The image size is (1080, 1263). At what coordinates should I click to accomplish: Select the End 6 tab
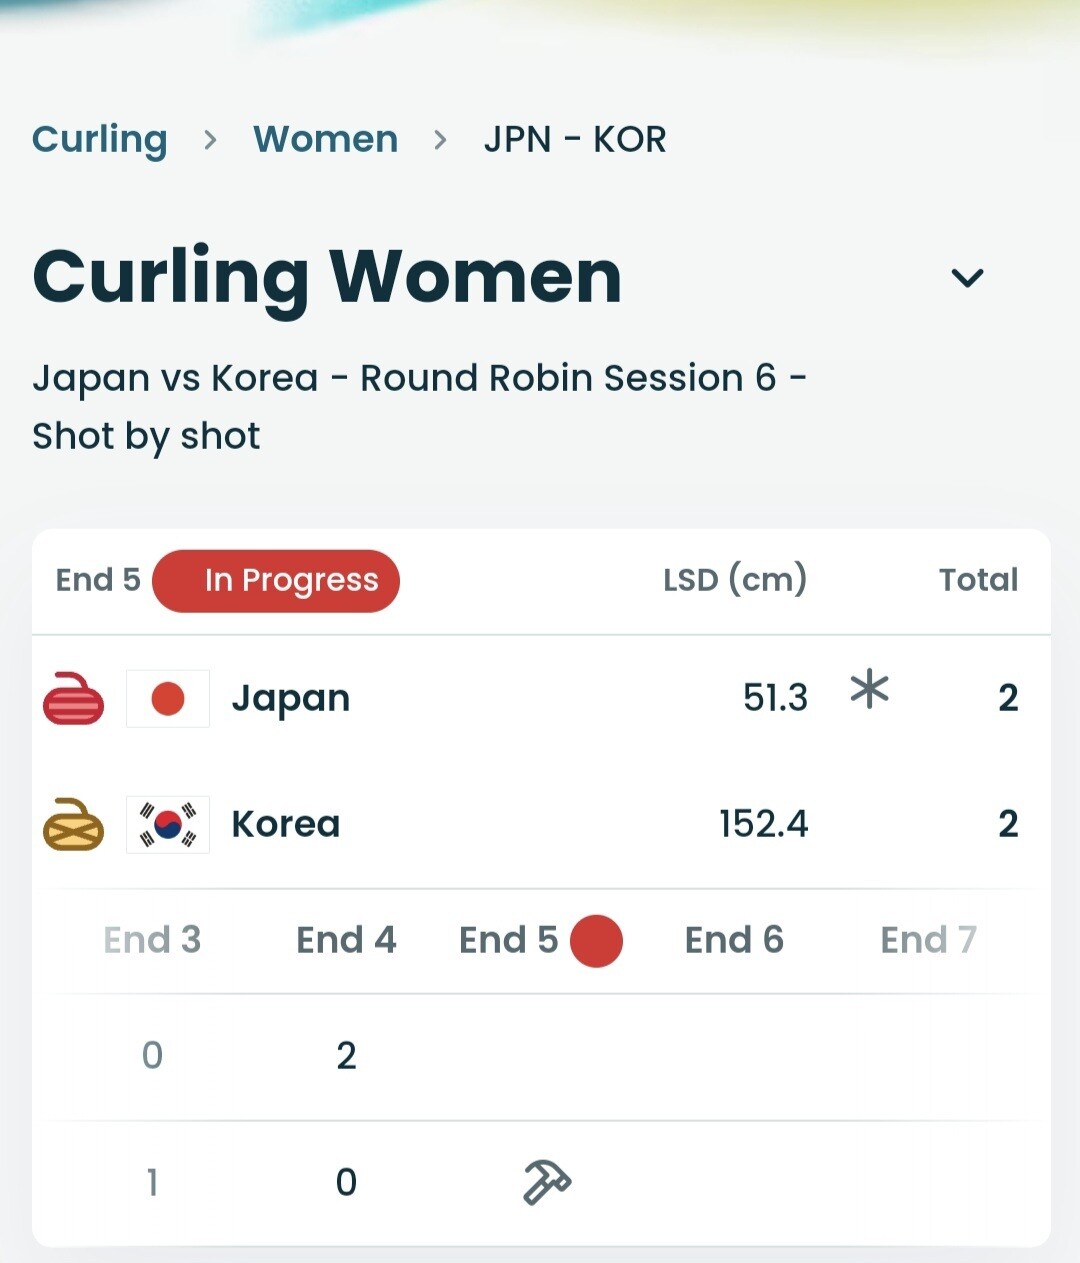734,940
